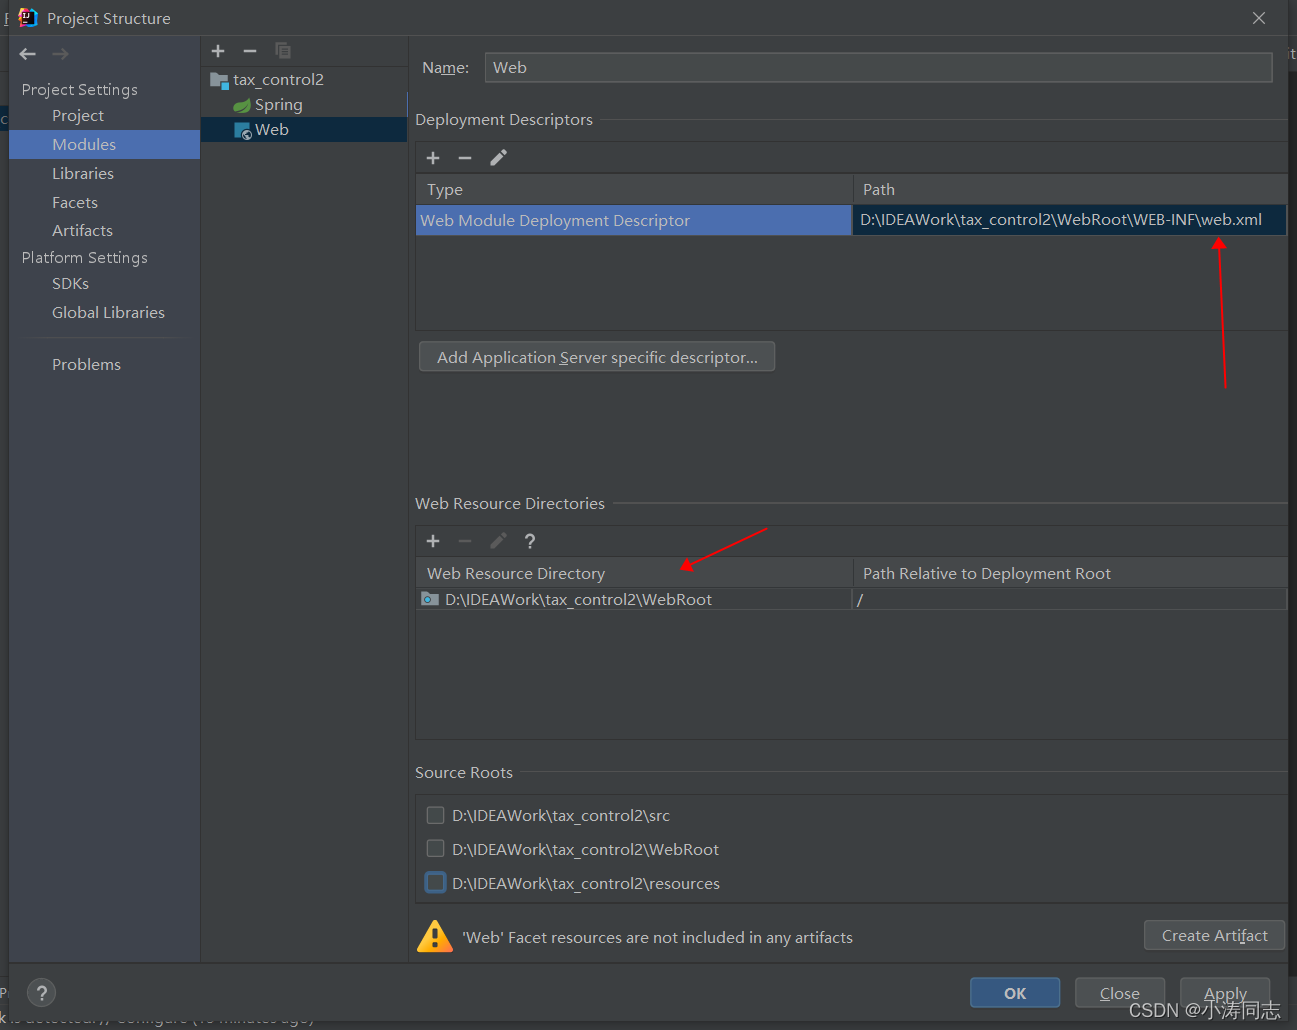Edit the deployment descriptor with pencil icon
This screenshot has height=1030, width=1297.
click(x=498, y=158)
